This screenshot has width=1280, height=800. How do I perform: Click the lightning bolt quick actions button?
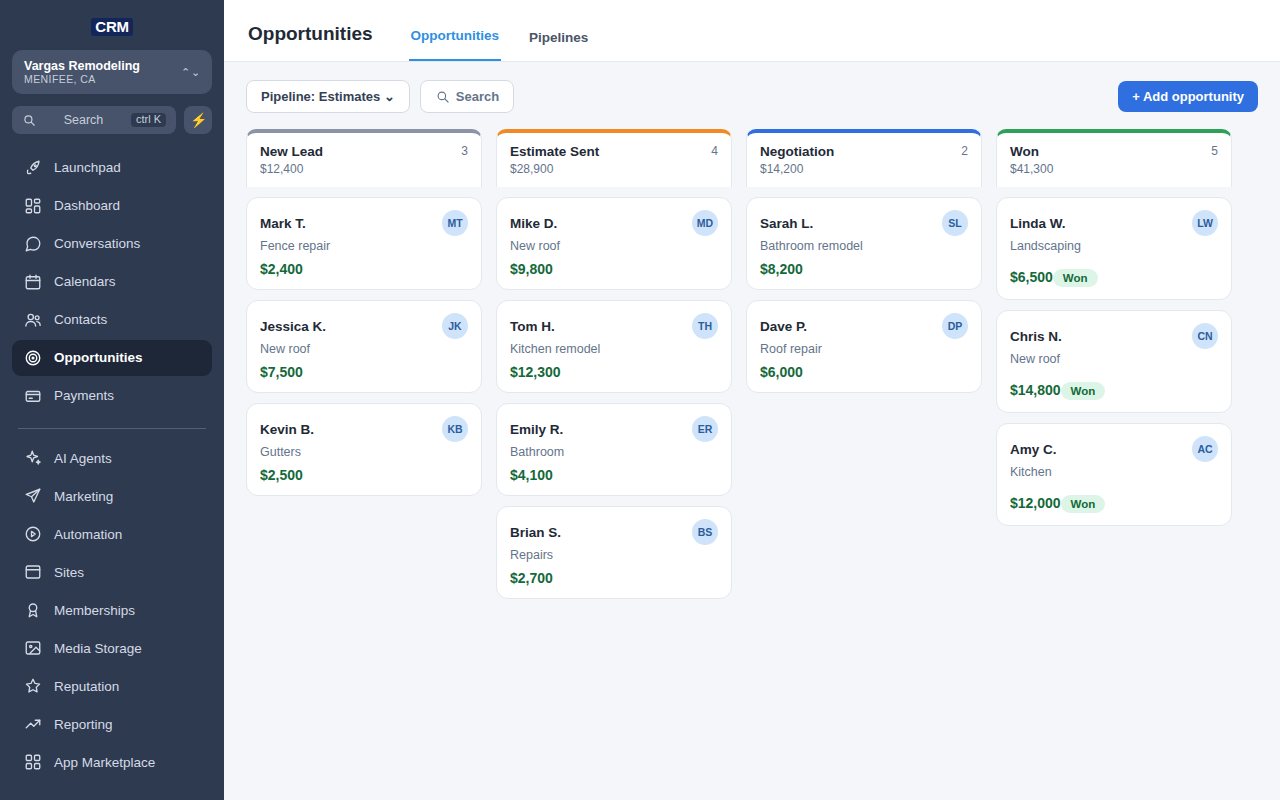coord(198,120)
